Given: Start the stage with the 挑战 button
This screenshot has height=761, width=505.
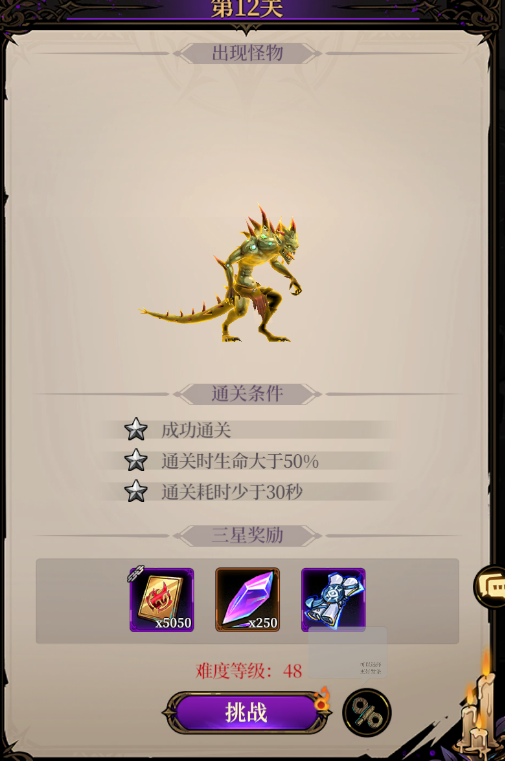Looking at the screenshot, I should [x=246, y=712].
